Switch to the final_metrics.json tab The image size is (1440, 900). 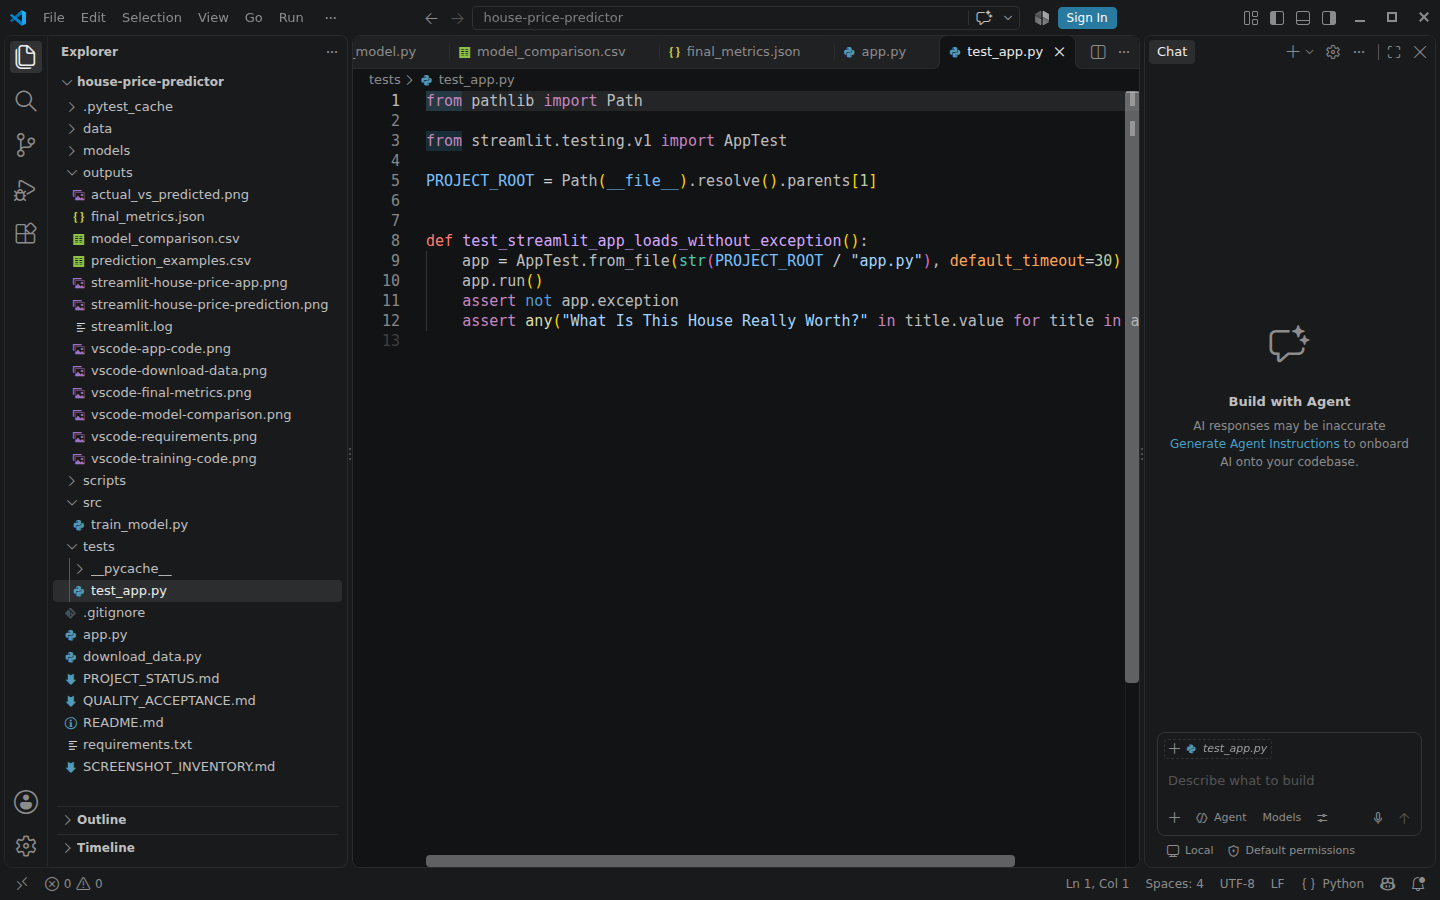[743, 52]
